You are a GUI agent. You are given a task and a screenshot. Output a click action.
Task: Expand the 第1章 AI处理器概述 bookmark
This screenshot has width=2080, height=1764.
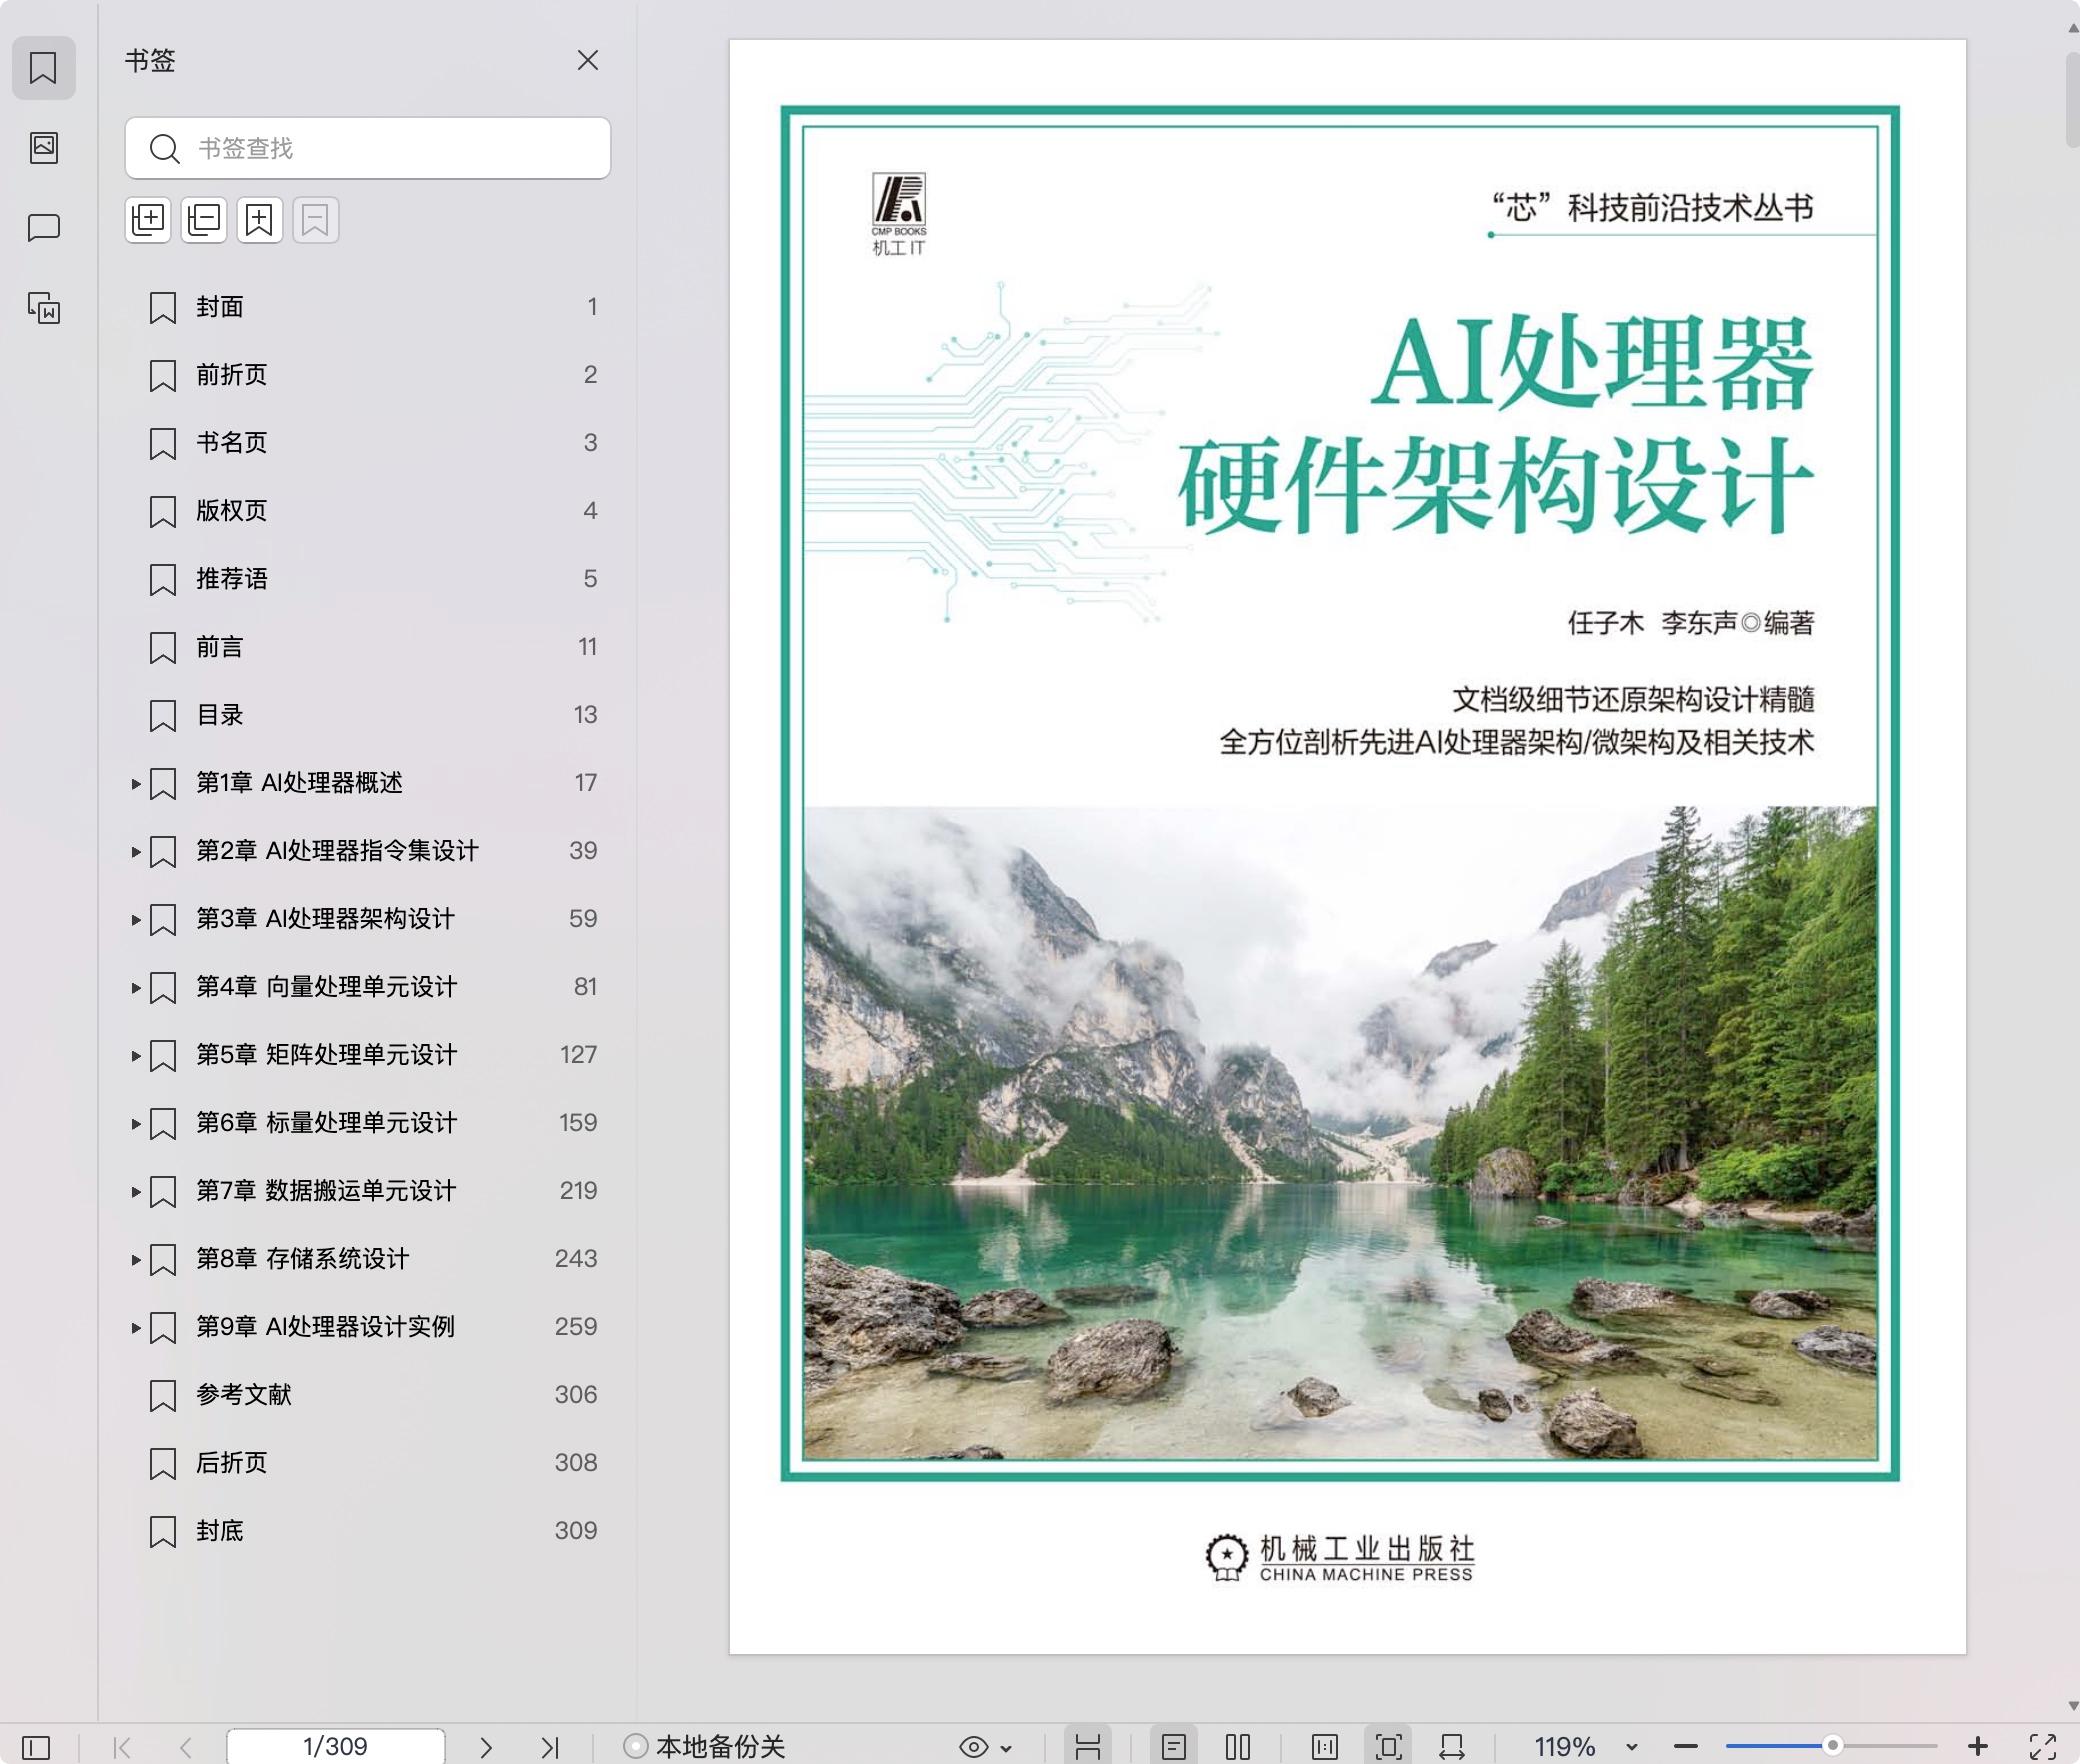(136, 783)
